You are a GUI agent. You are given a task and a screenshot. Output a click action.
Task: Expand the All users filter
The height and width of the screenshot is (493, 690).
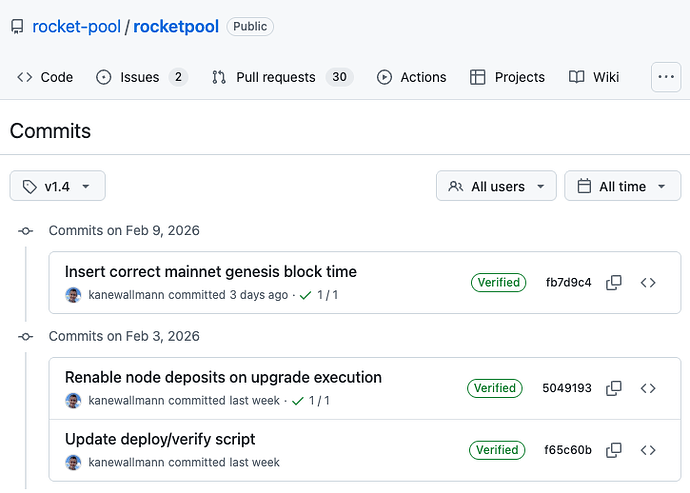click(x=496, y=186)
